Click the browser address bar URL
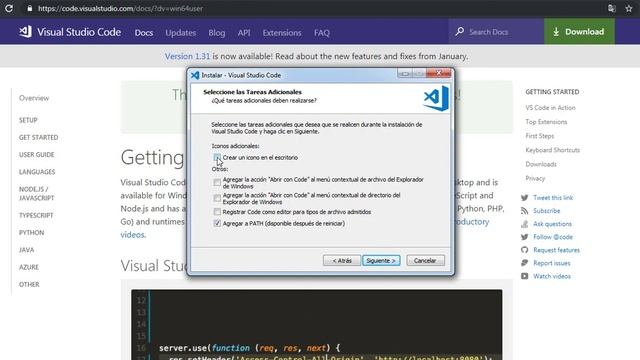Viewport: 640px width, 360px height. pos(120,8)
